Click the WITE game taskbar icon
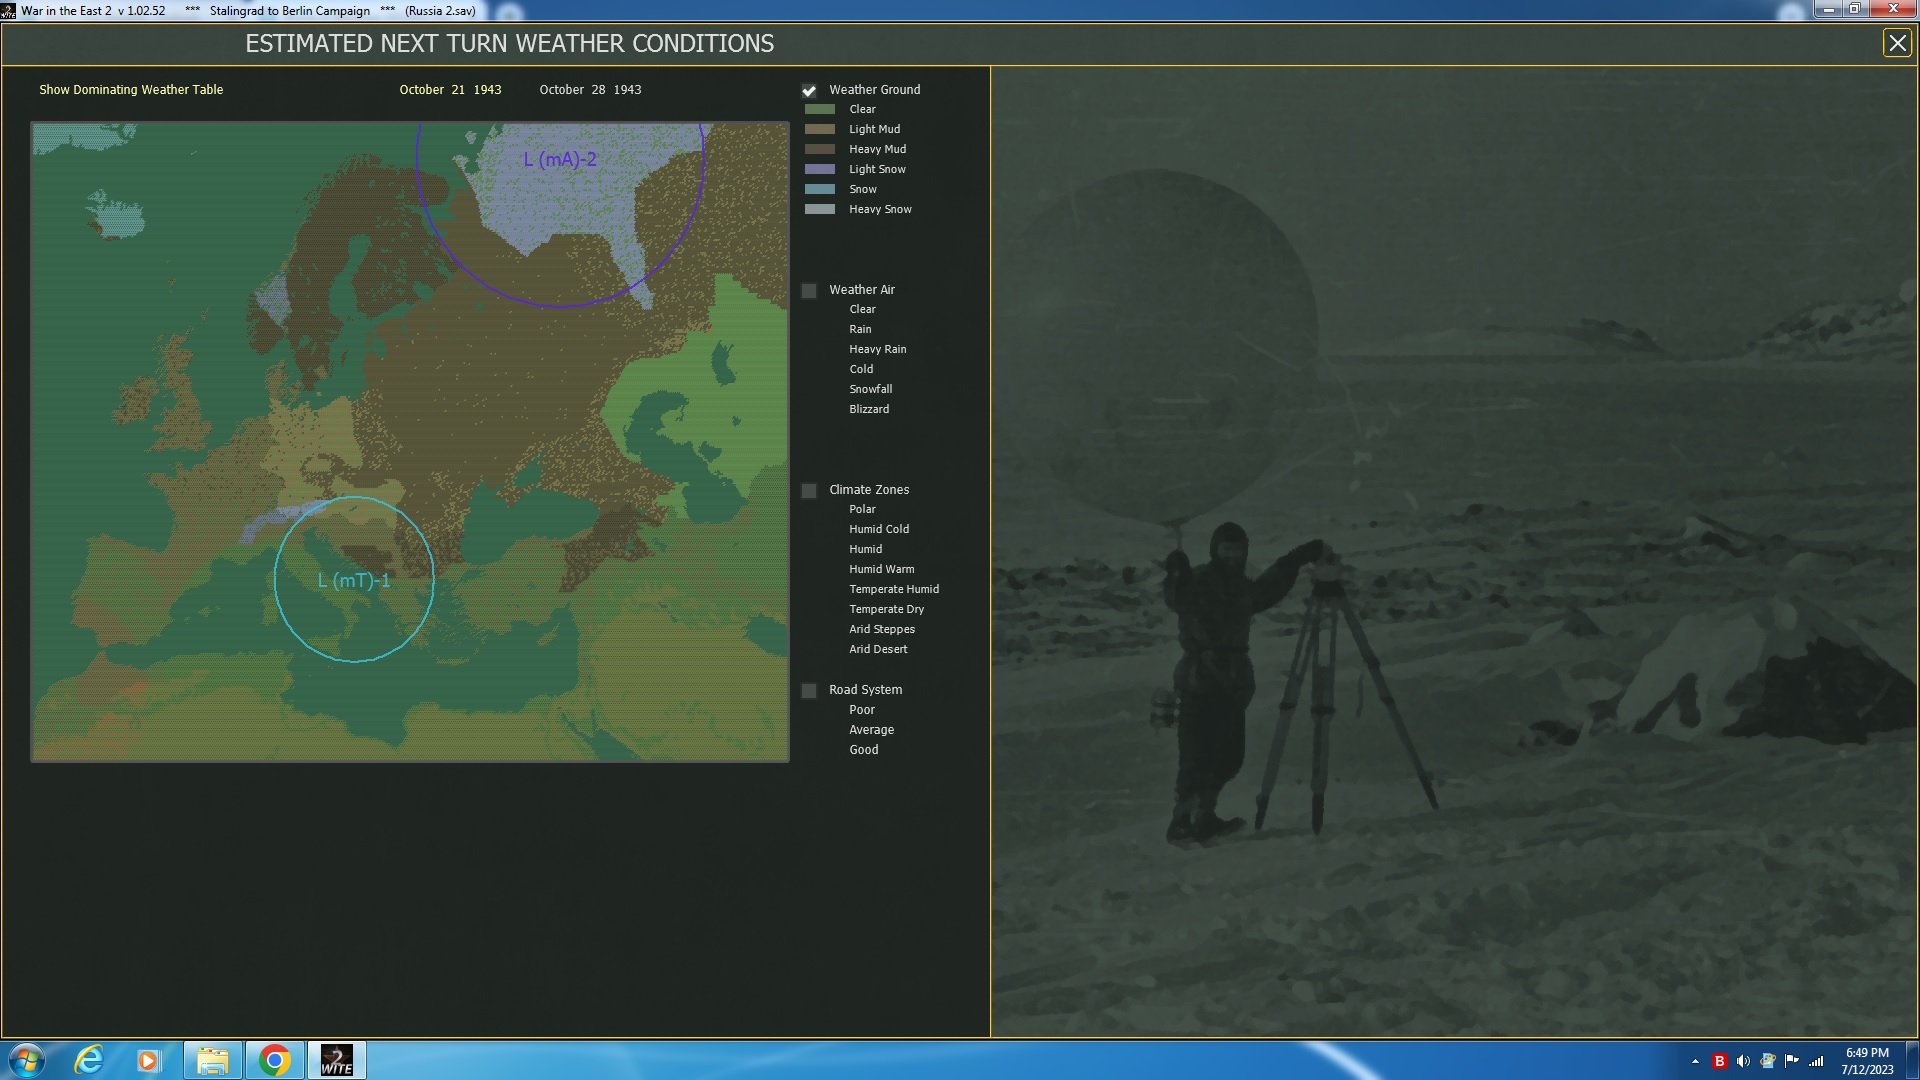 (337, 1060)
